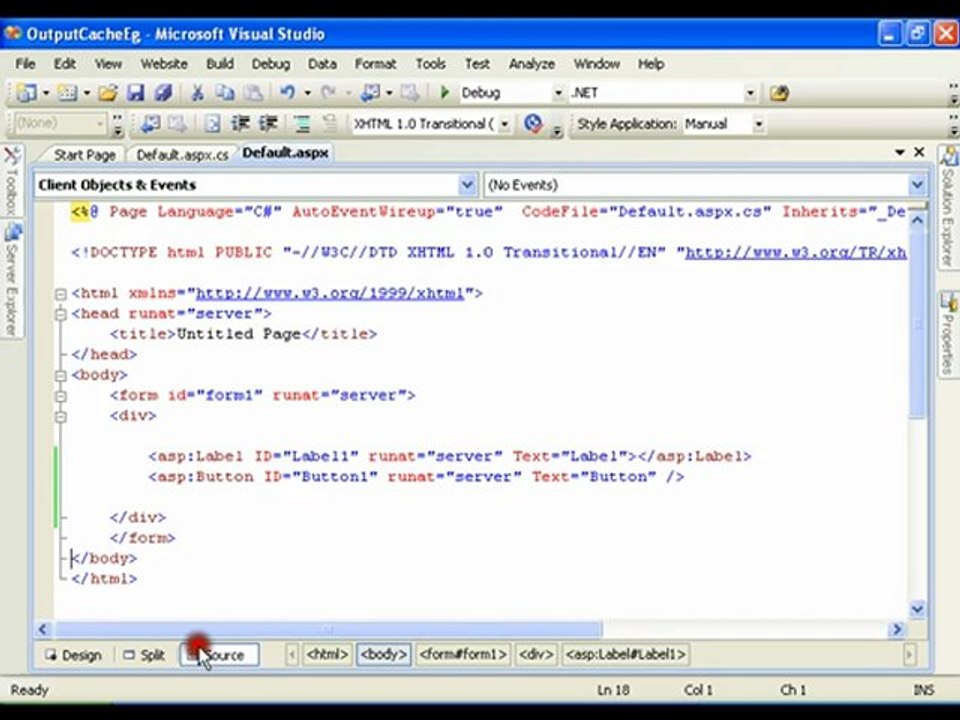Screen dimensions: 960x720
Task: Click the Open File folder icon
Action: point(108,93)
